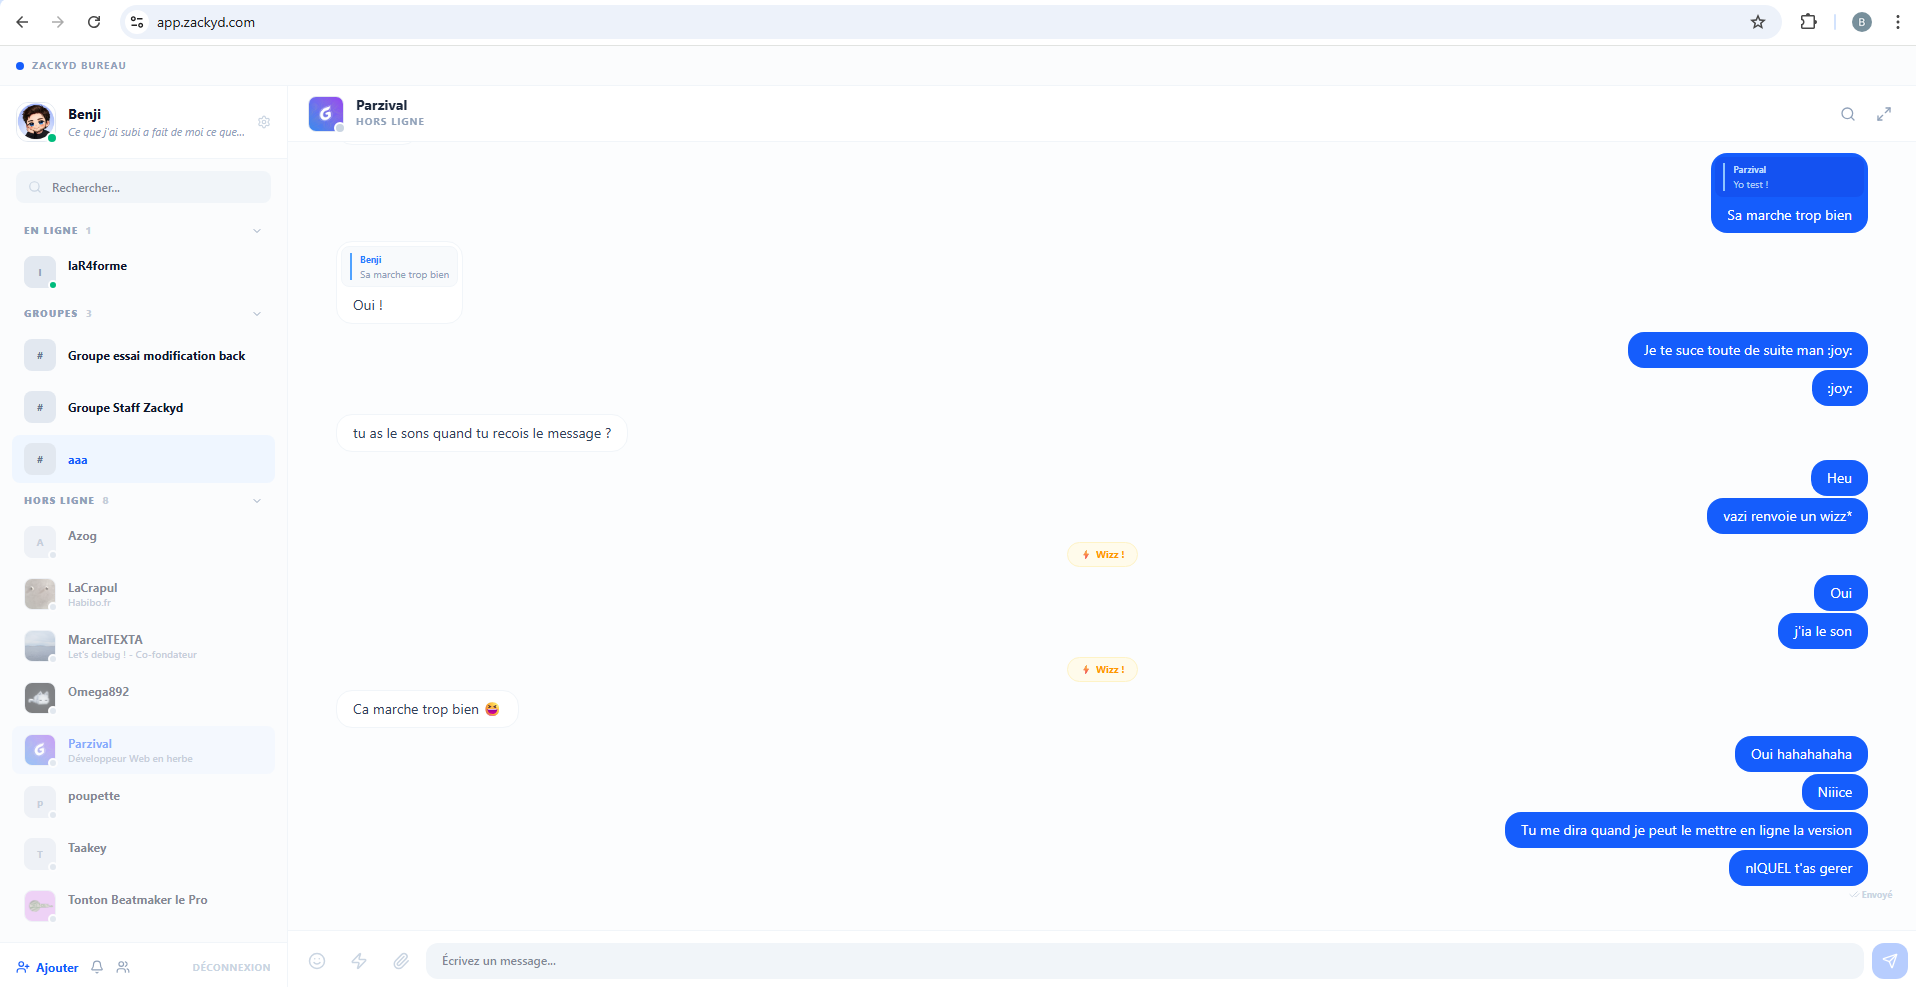Collapse the GROUPES section
This screenshot has height=987, width=1916.
click(x=257, y=314)
